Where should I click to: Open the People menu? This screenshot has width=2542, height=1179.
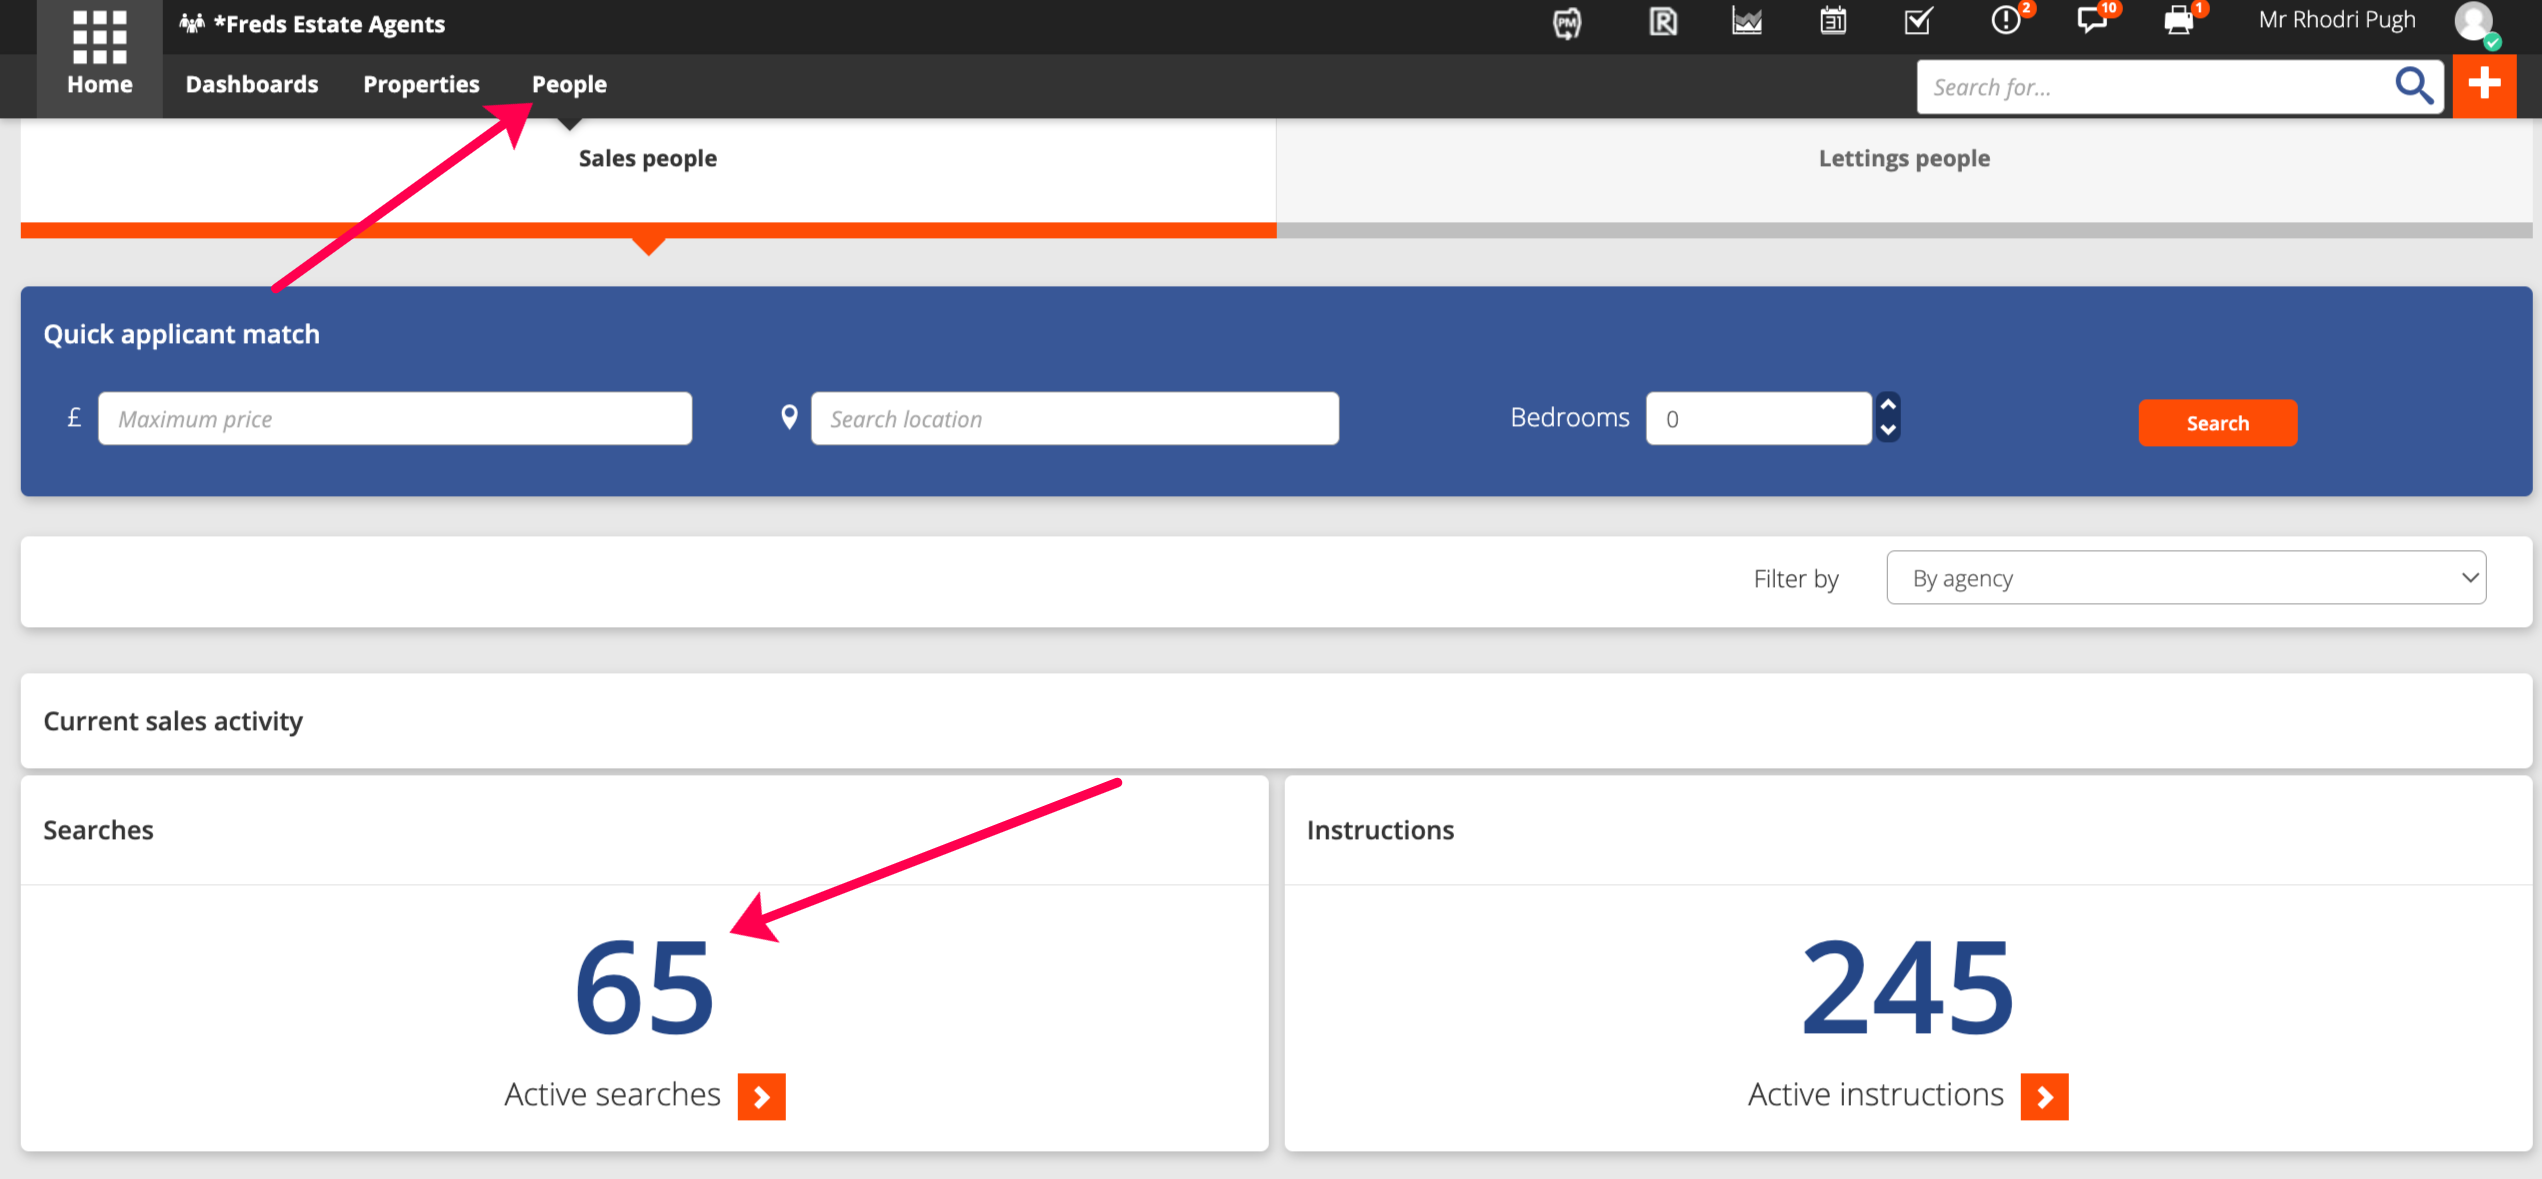coord(569,84)
